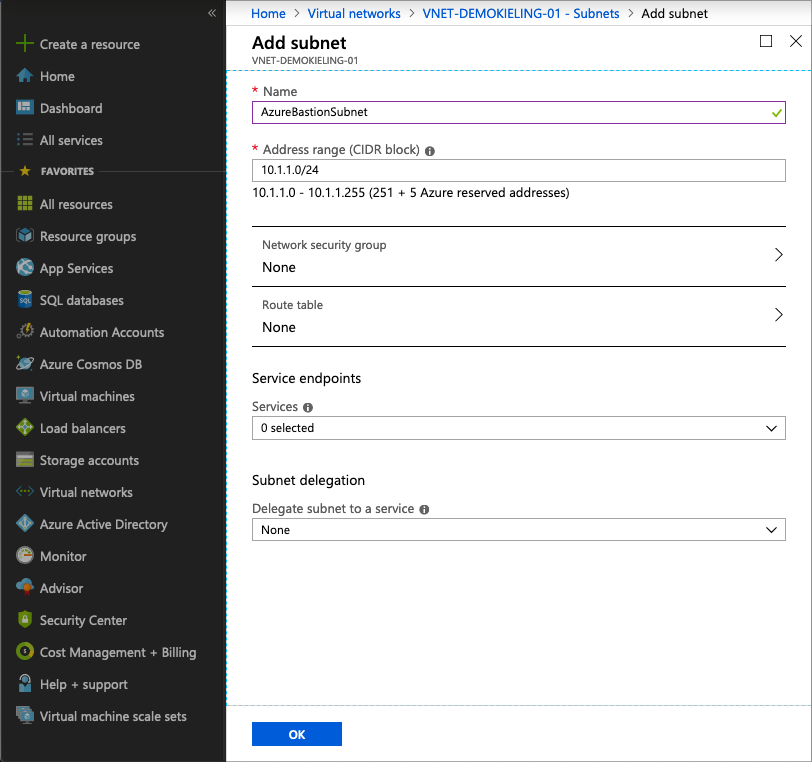Click the Name field containing AzureBastionSubnet

click(518, 112)
